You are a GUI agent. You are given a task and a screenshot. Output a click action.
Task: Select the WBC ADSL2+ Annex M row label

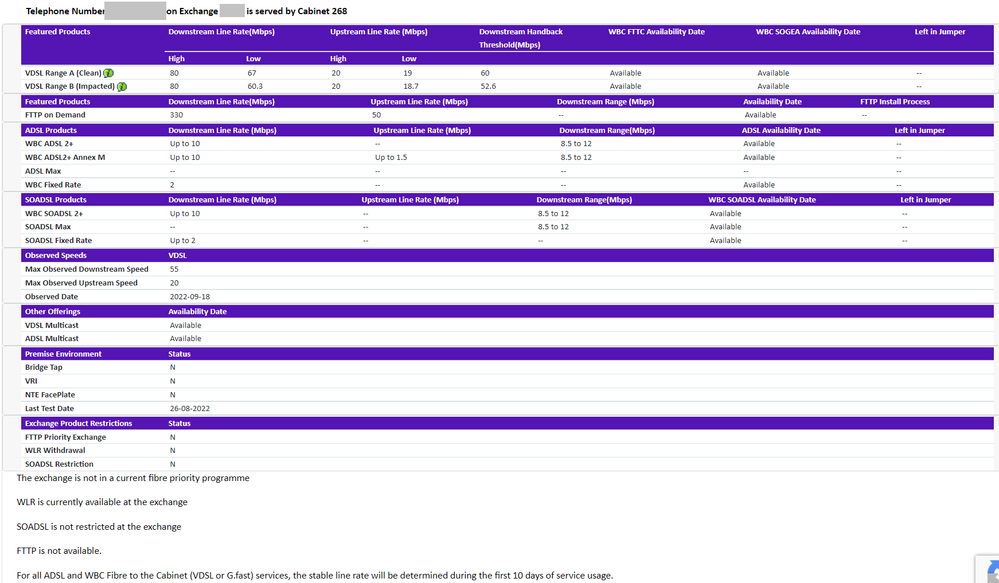point(65,157)
